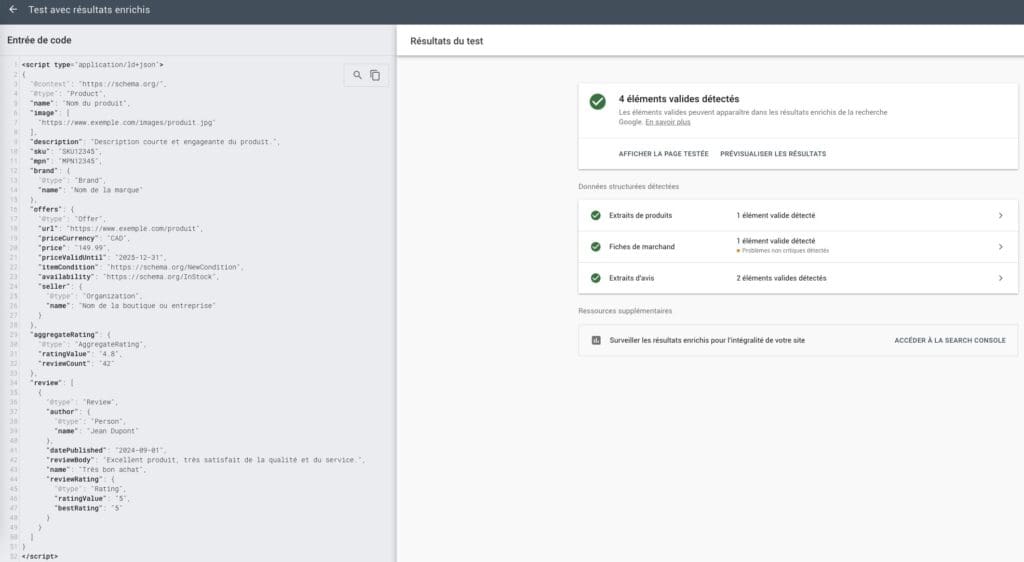Click the green check beside 'Fiches de marchand'
This screenshot has width=1024, height=562.
[x=596, y=247]
